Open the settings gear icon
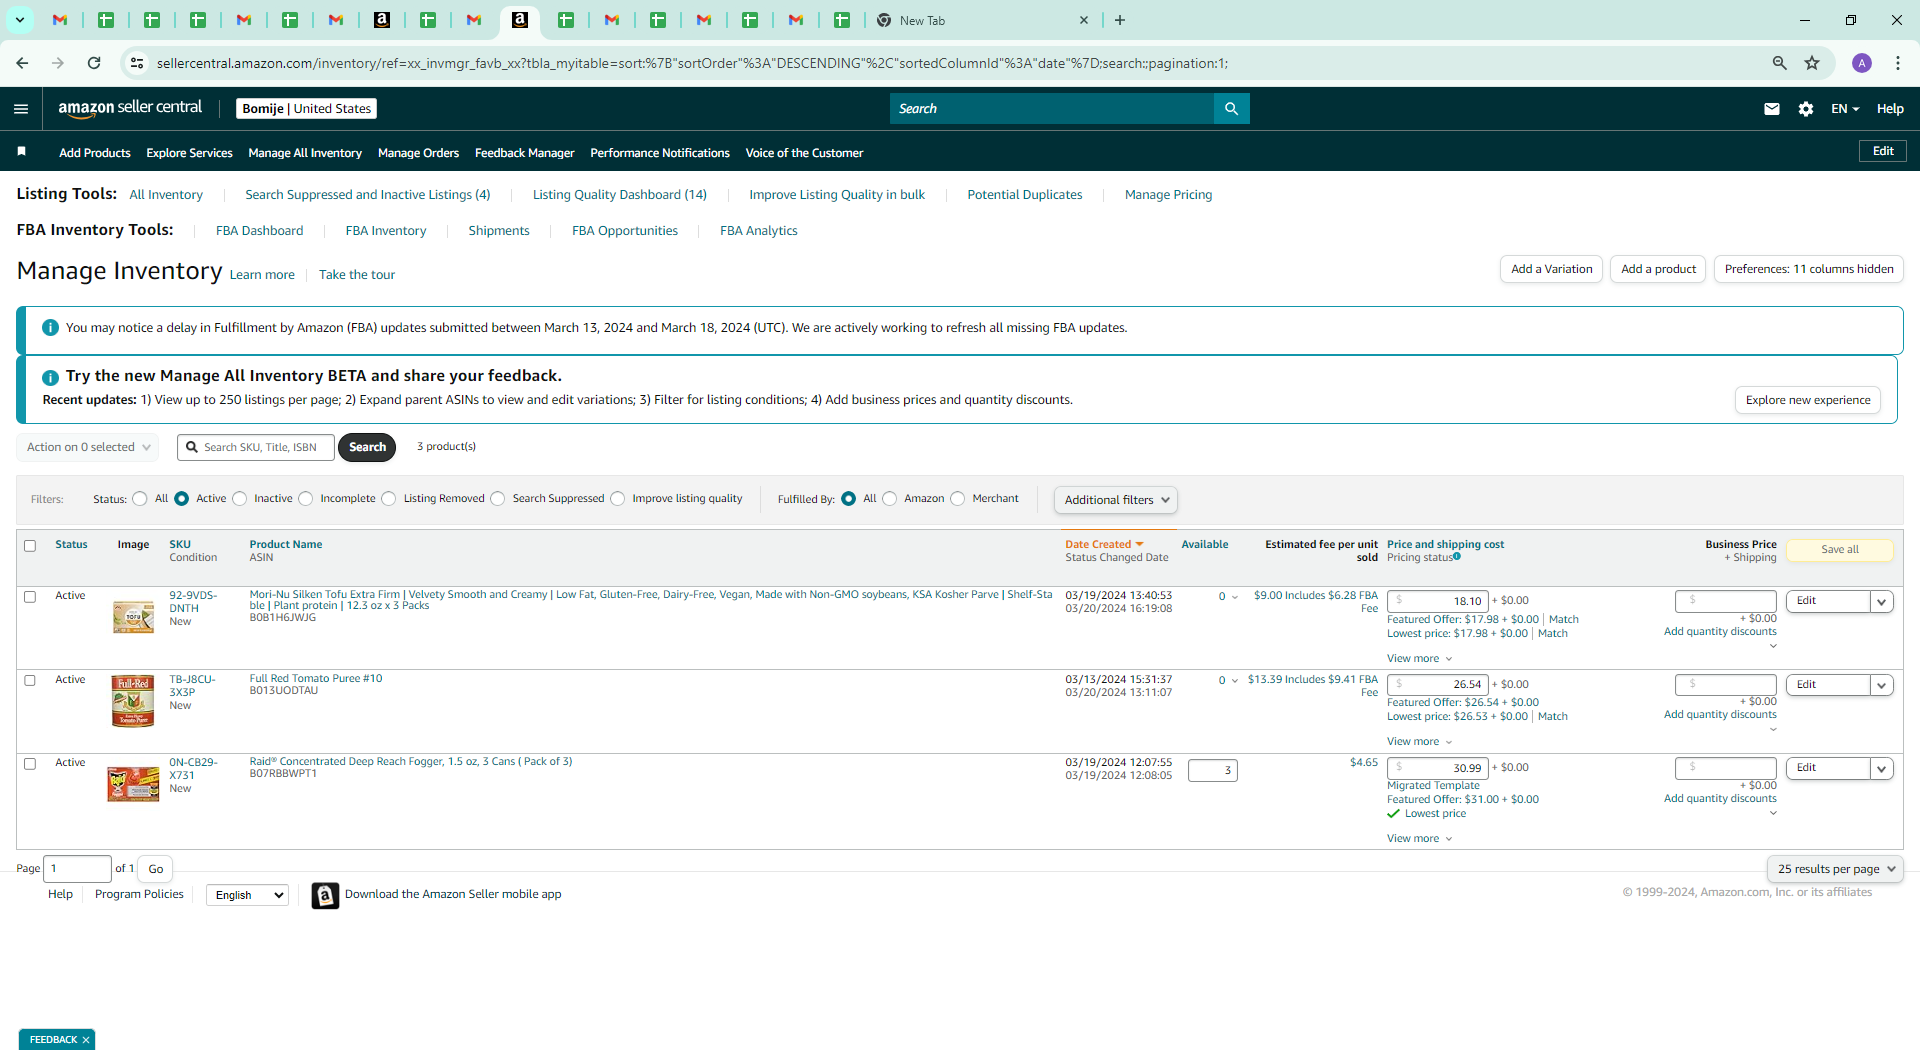This screenshot has height=1050, width=1920. click(x=1805, y=109)
